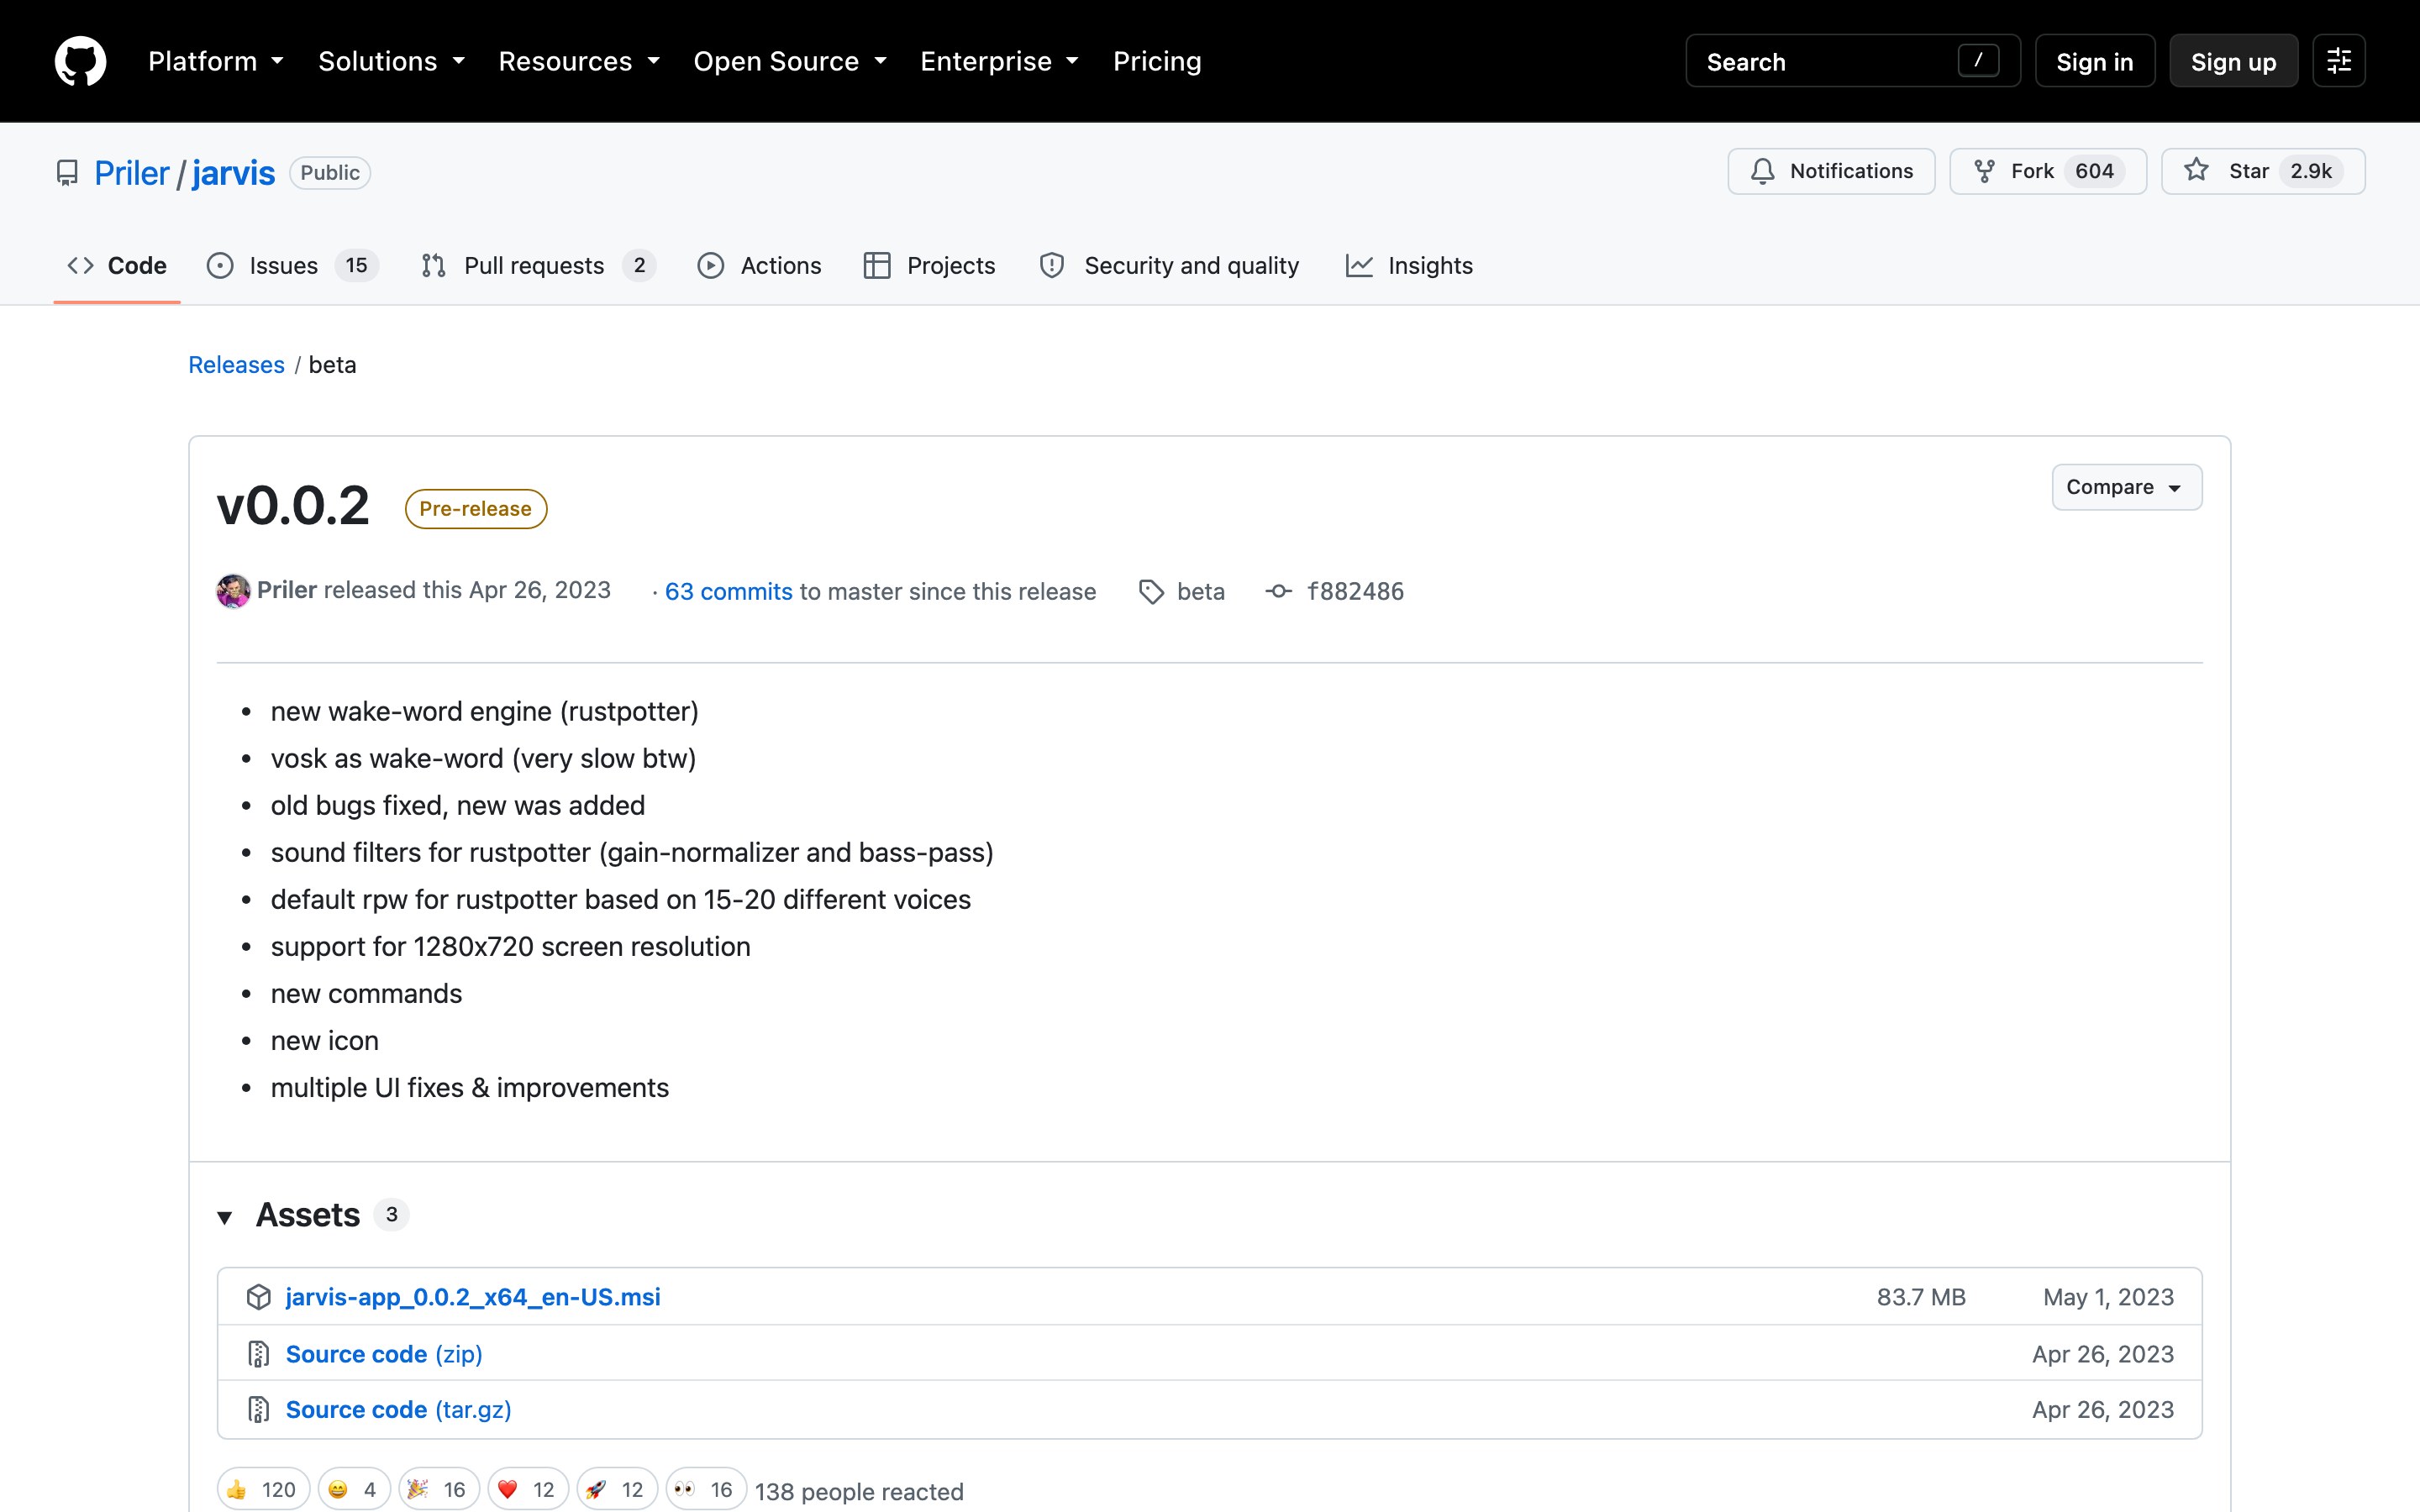Toggle the rocket reaction with 12
The image size is (2420, 1512).
pos(617,1490)
